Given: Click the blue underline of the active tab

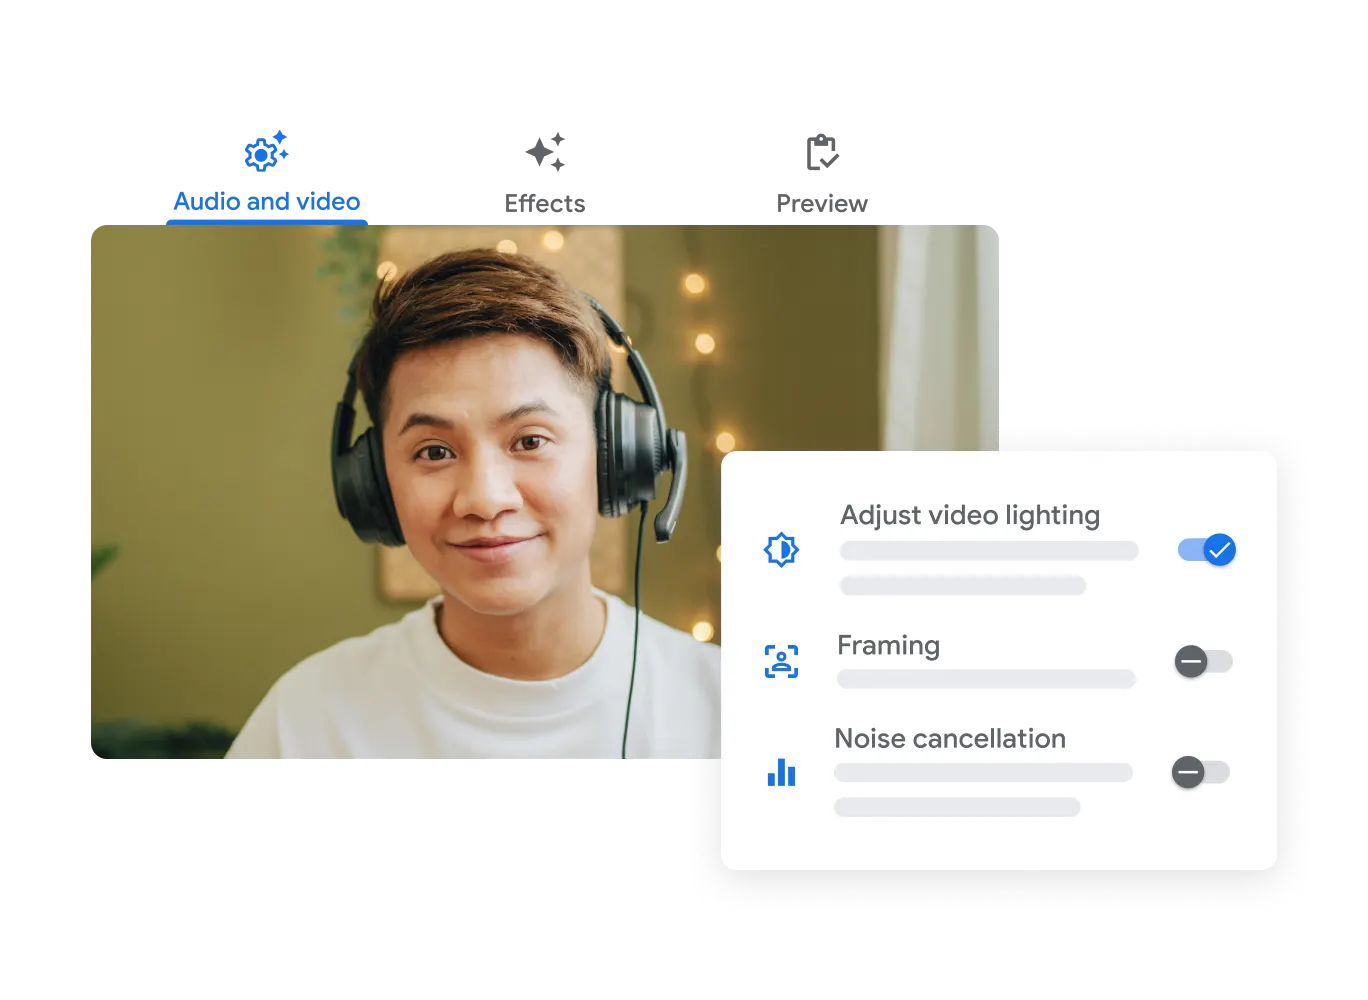Looking at the screenshot, I should (x=266, y=220).
